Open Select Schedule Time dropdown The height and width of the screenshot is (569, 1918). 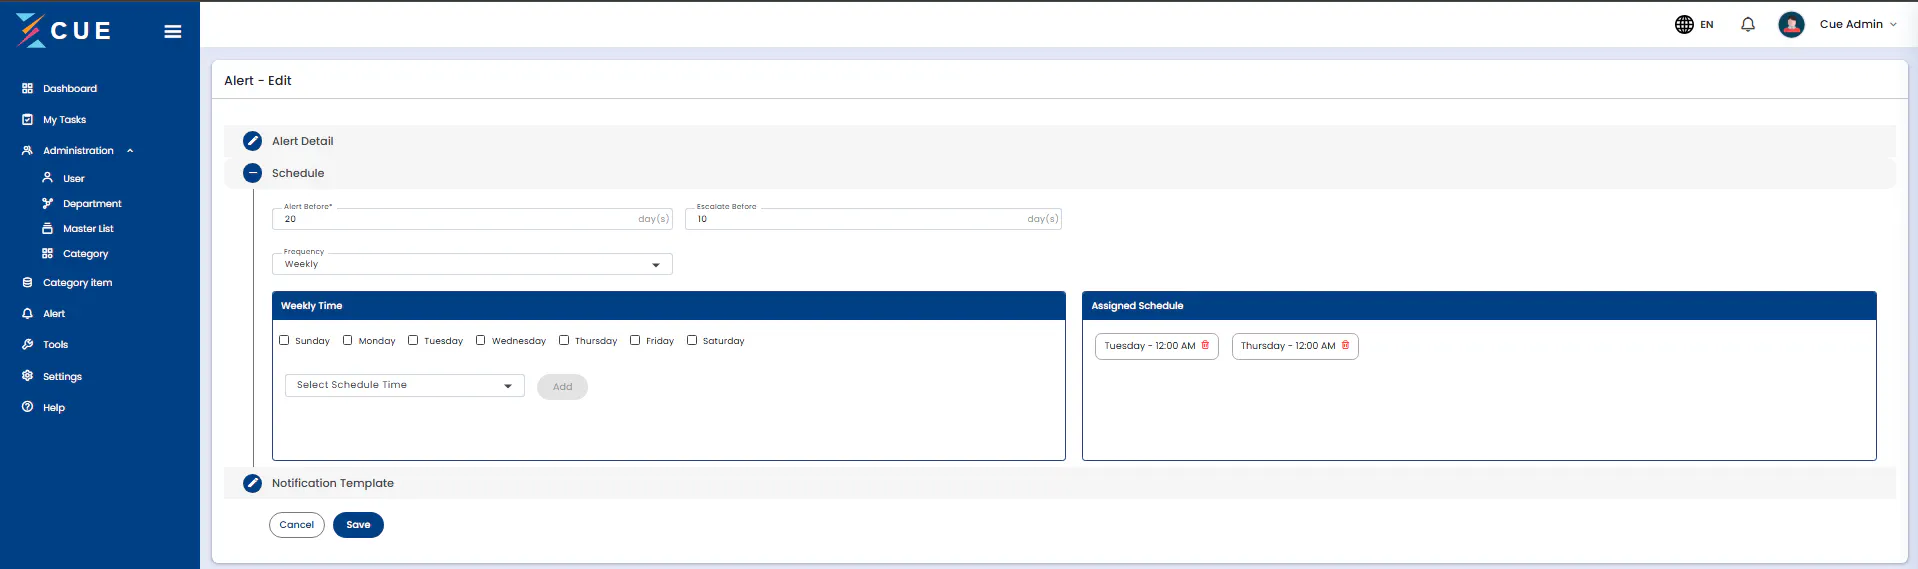click(x=405, y=385)
